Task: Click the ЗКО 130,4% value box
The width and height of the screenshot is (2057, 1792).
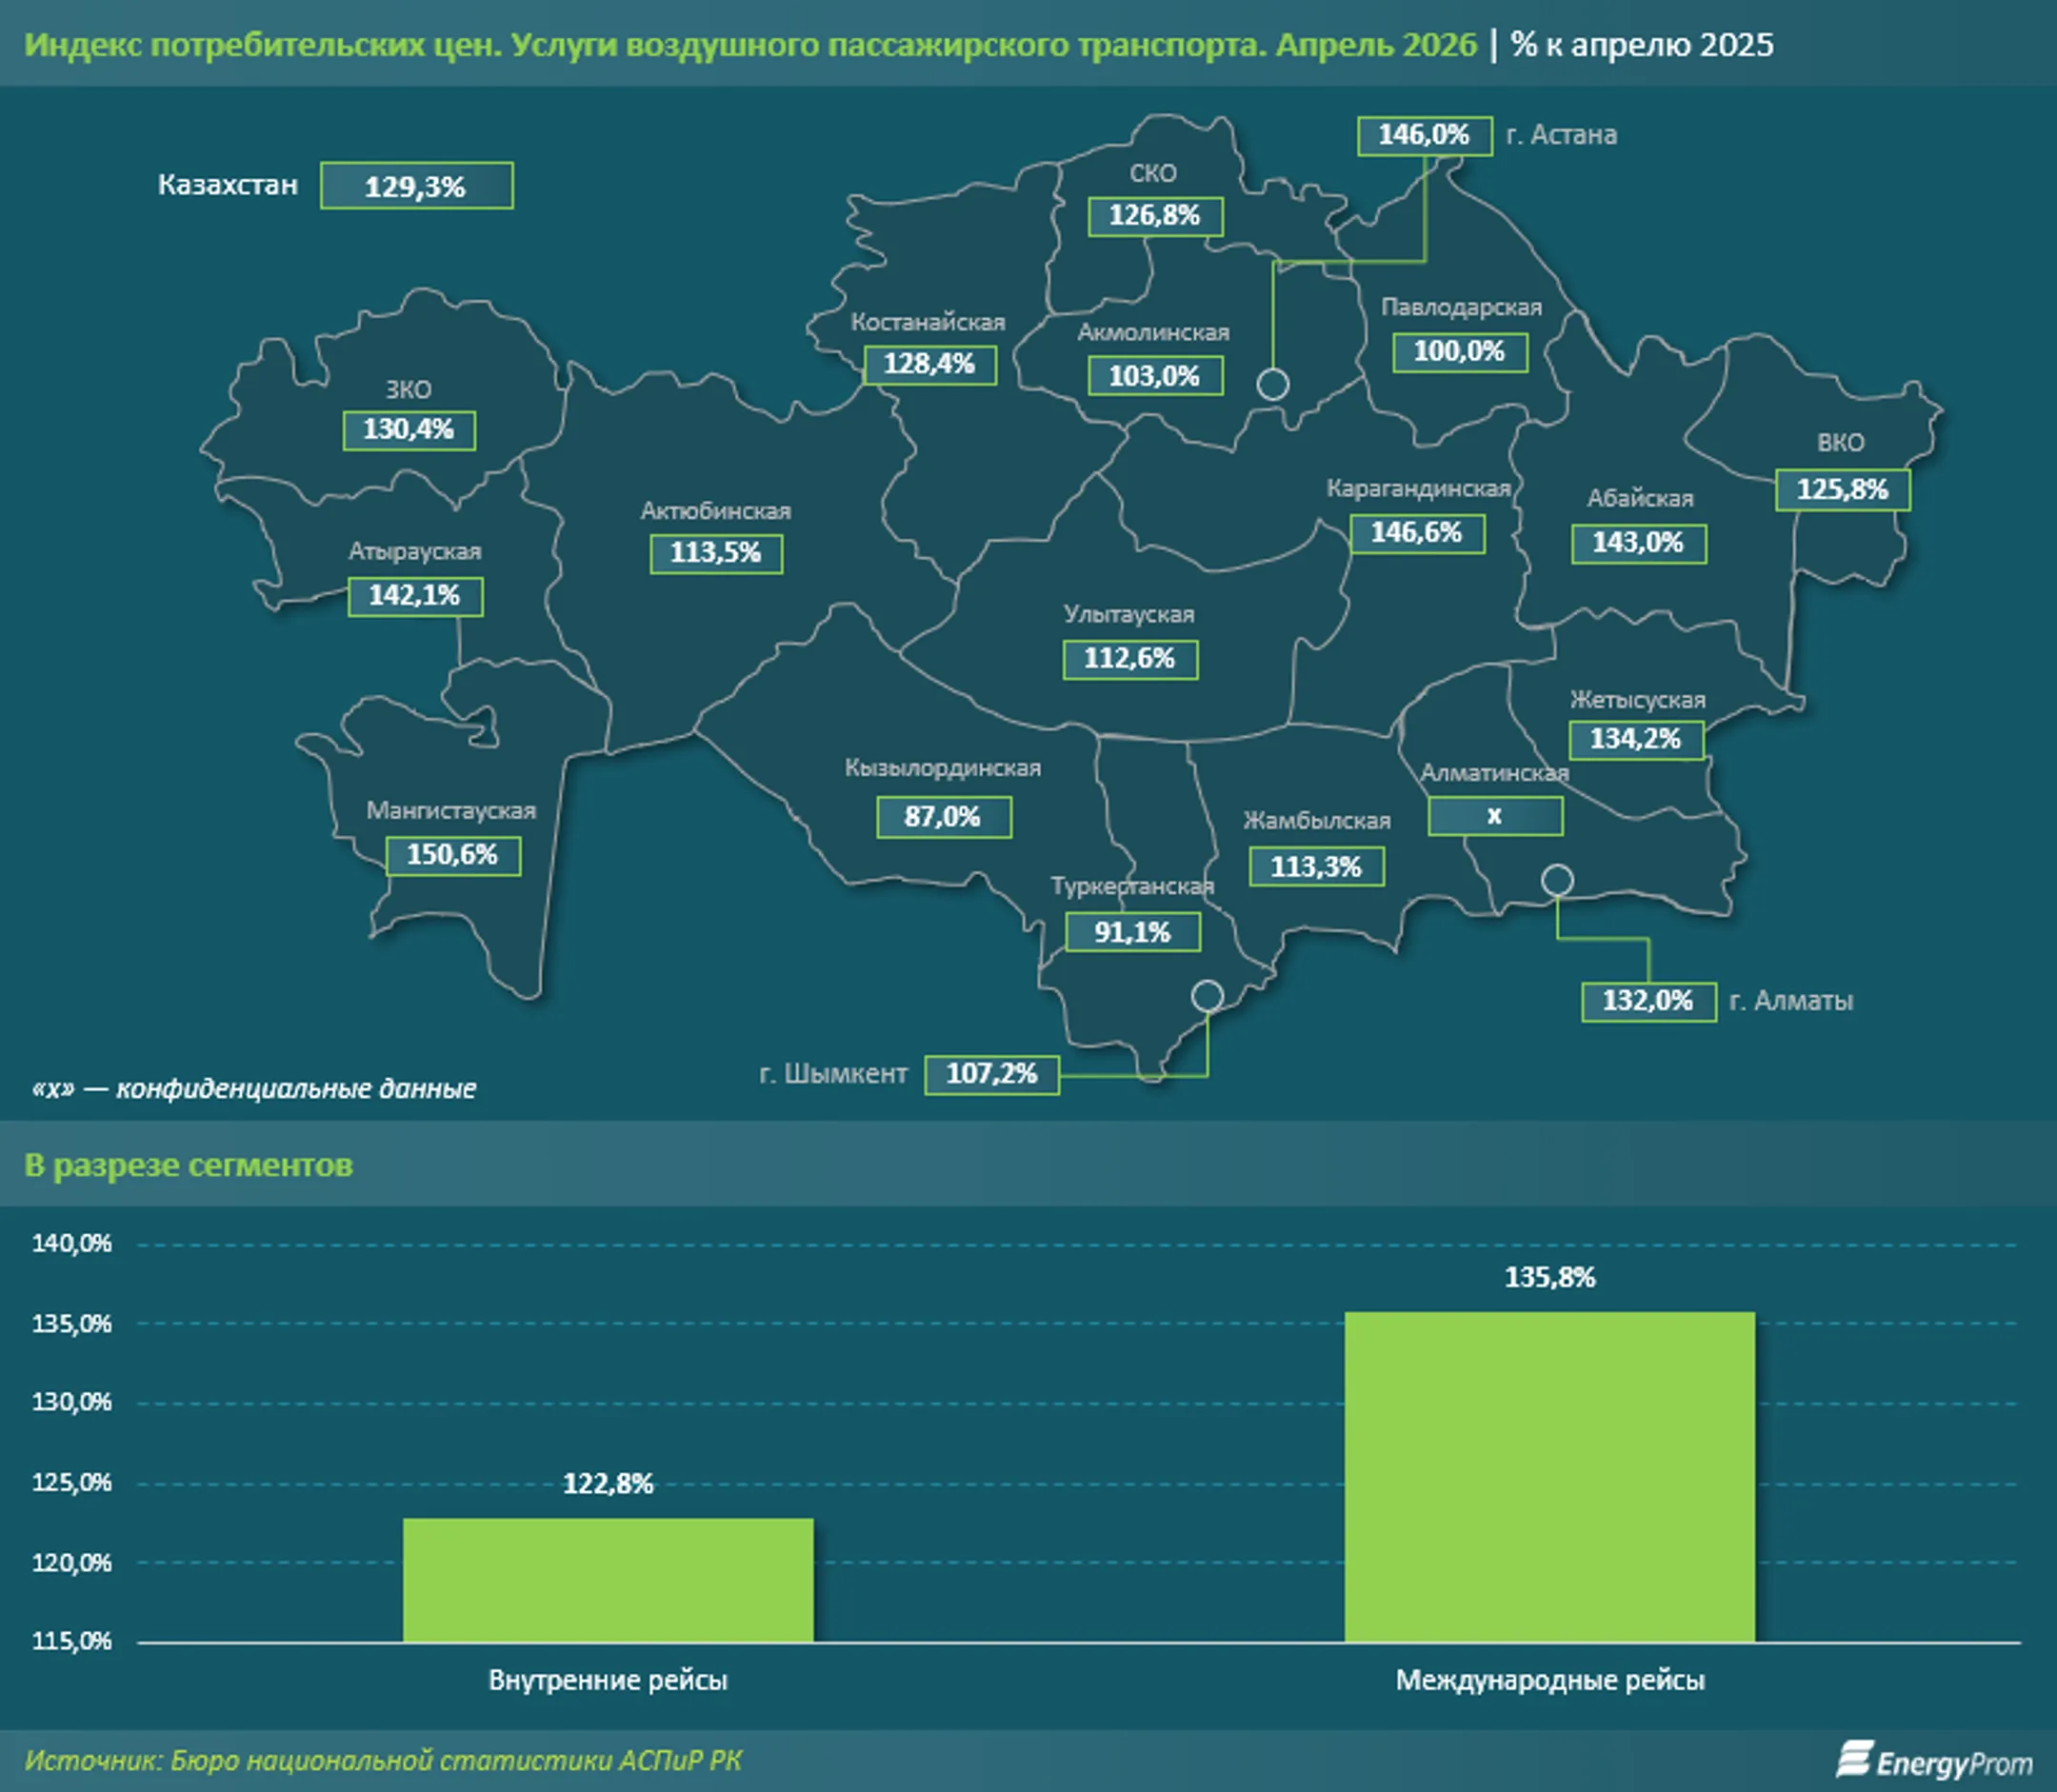Action: pyautogui.click(x=409, y=430)
